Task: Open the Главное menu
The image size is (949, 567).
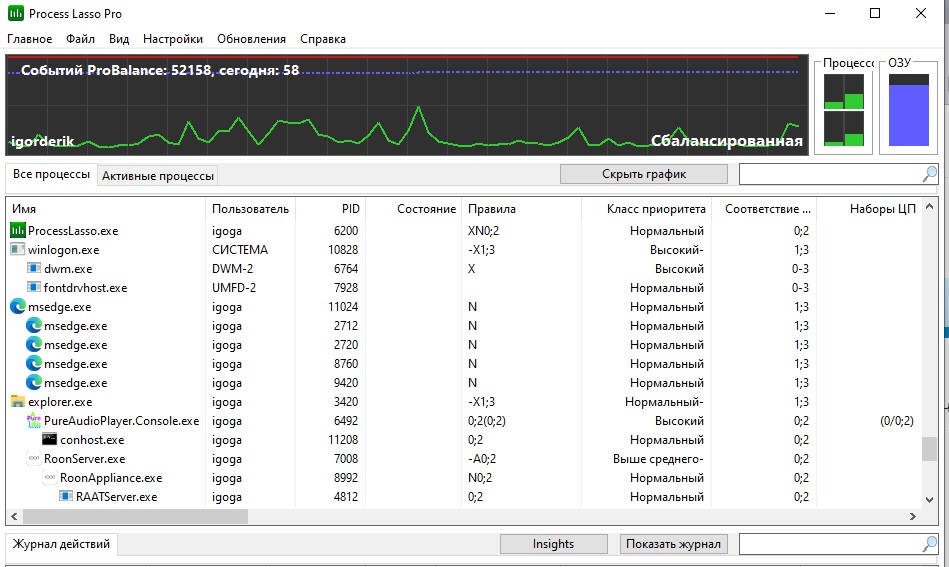Action: click(x=30, y=39)
